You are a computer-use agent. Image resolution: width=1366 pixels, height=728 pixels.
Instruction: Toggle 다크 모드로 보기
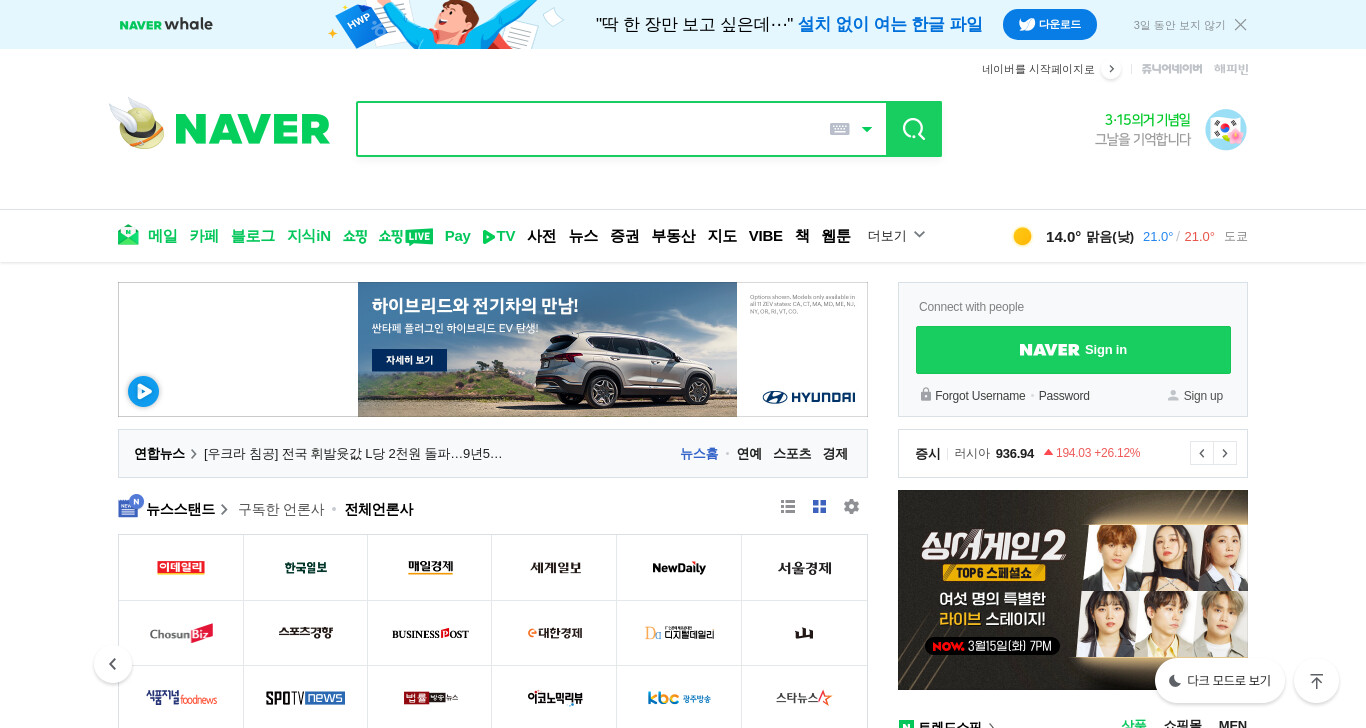1220,681
